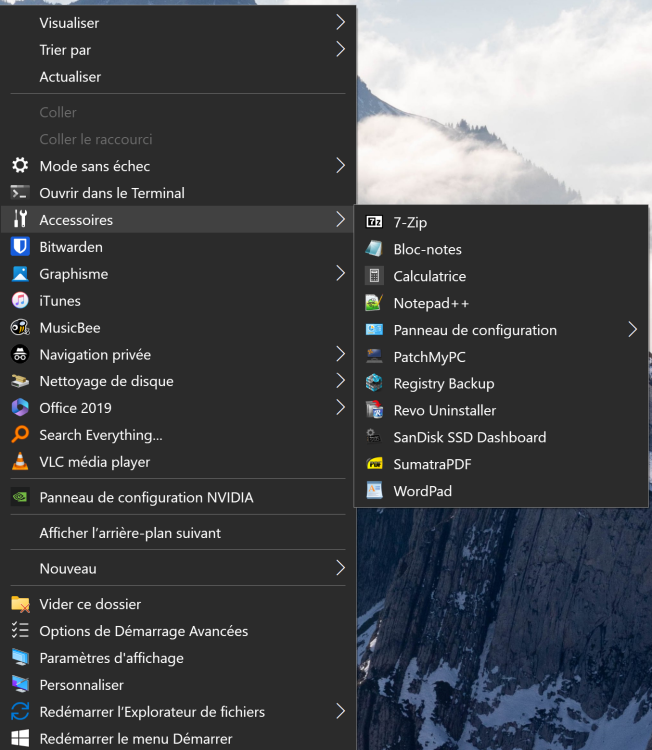This screenshot has height=750, width=652.
Task: Launch Revo Uninstaller from the submenu
Action: tap(501, 410)
